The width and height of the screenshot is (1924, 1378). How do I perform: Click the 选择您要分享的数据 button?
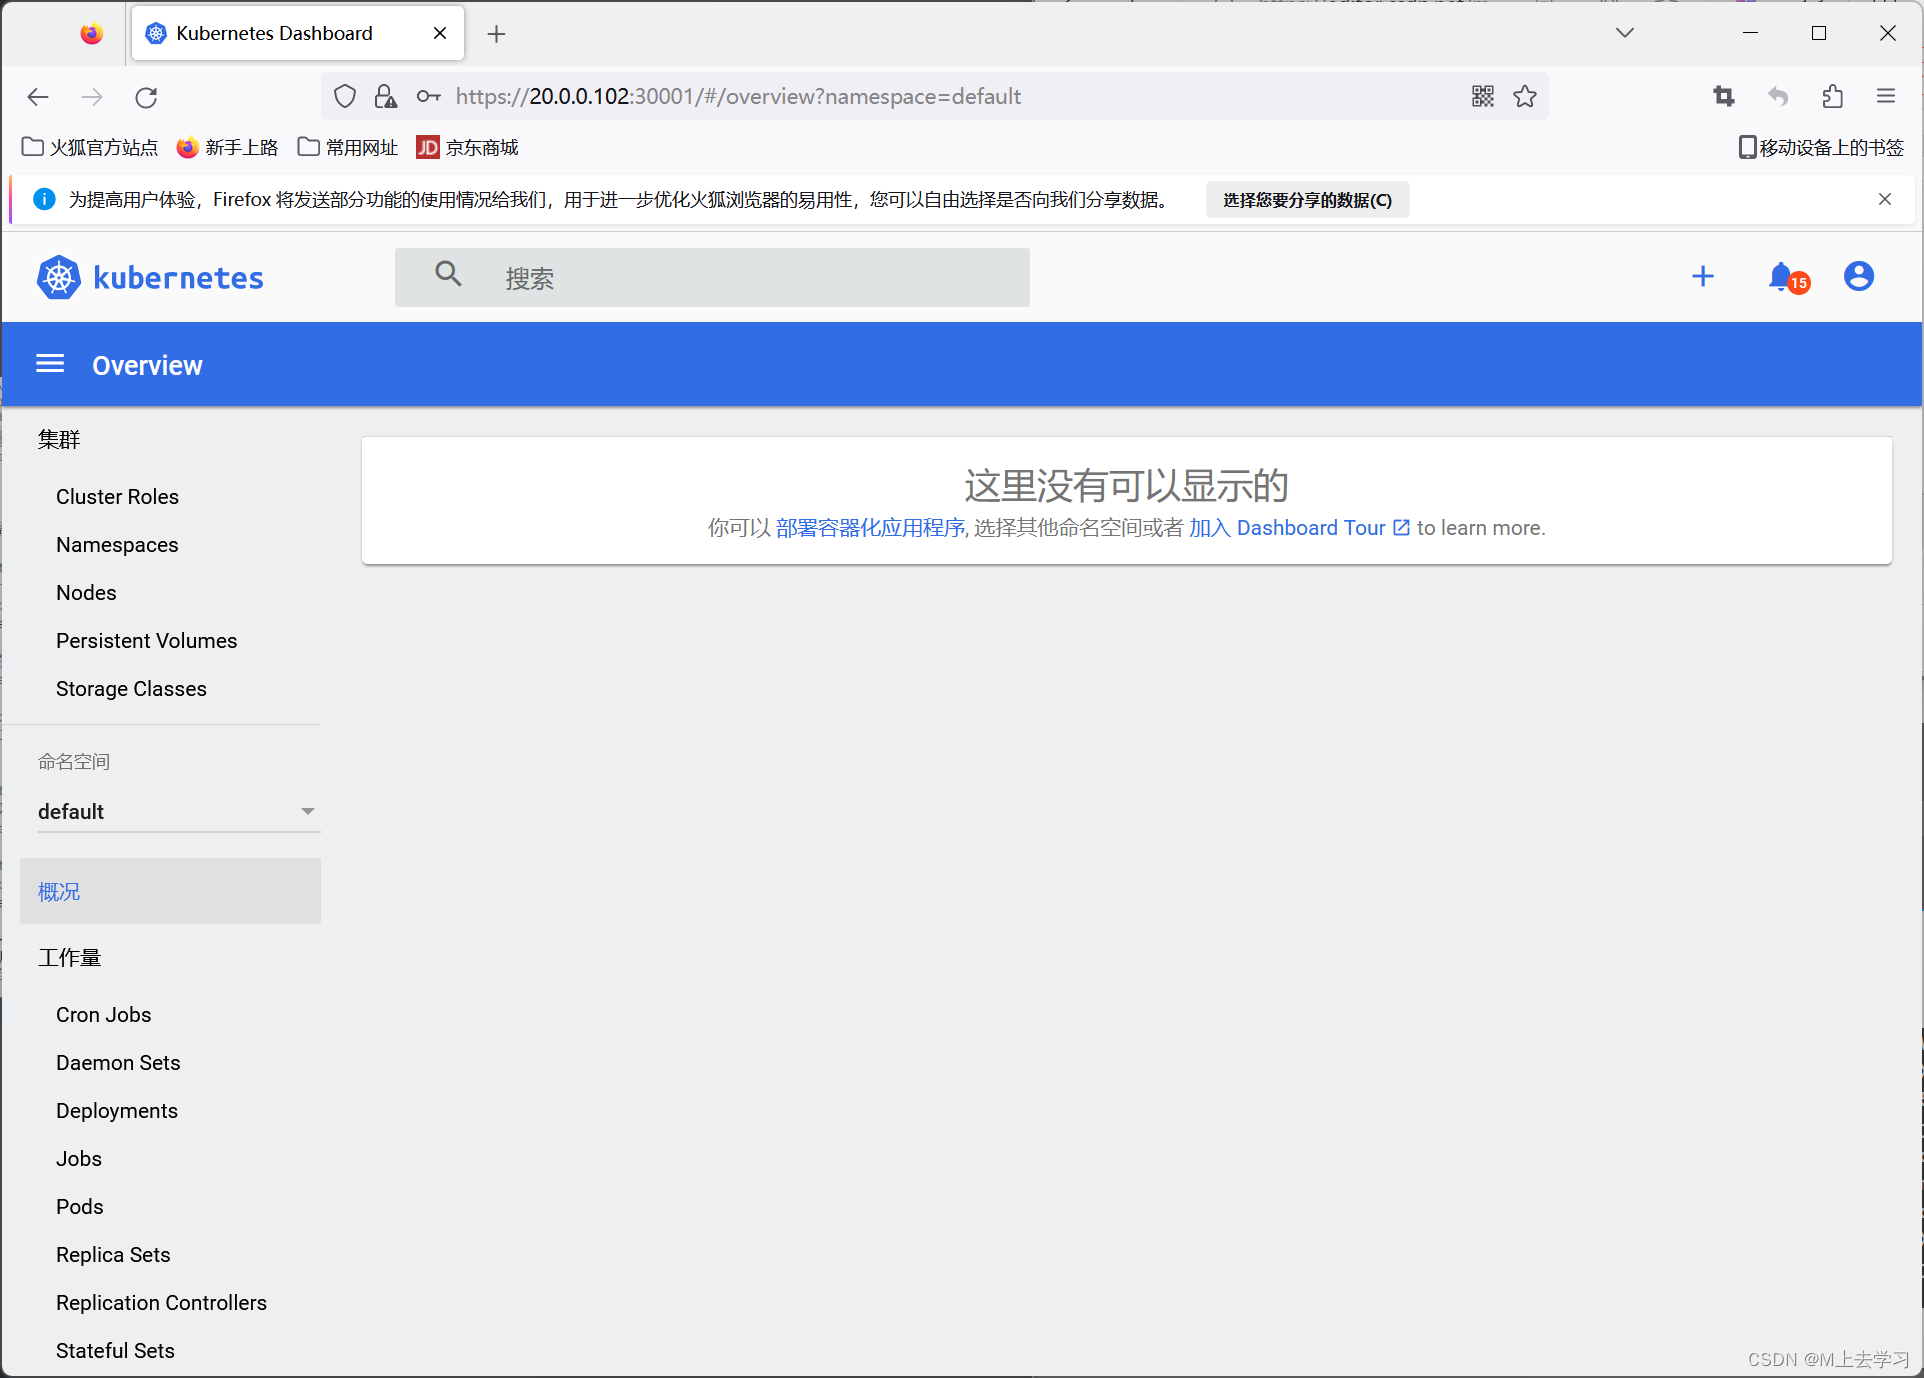coord(1307,200)
